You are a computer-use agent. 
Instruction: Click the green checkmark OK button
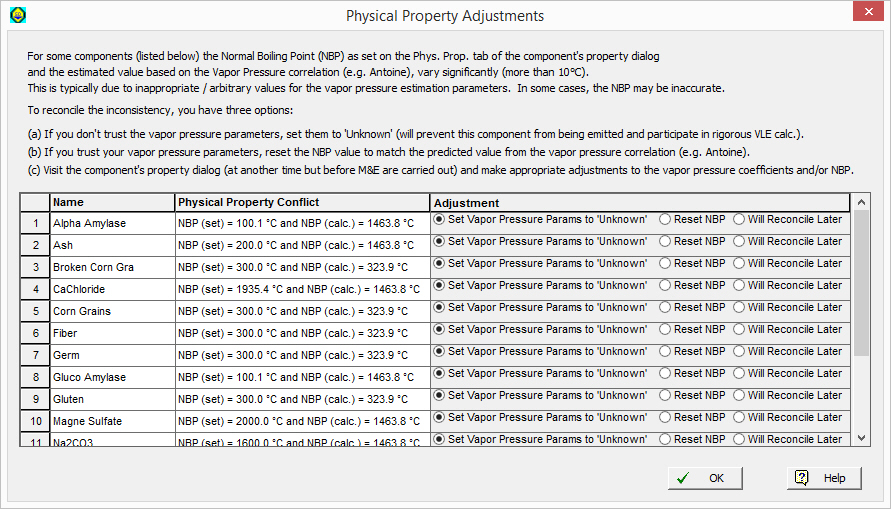coord(705,478)
